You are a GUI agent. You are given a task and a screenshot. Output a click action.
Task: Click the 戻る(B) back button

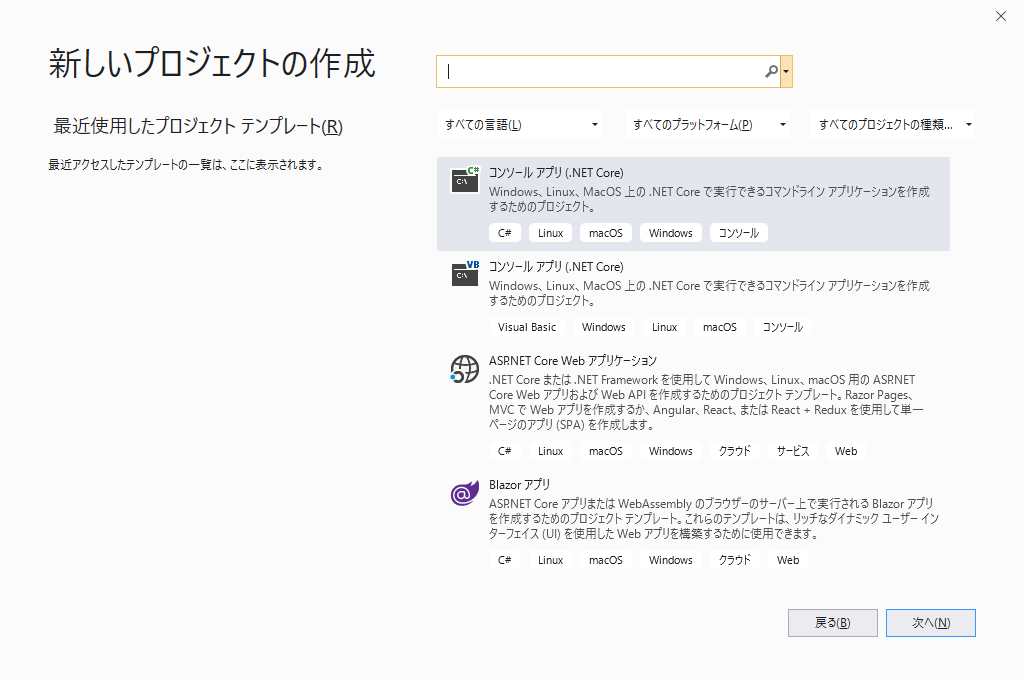coord(833,623)
